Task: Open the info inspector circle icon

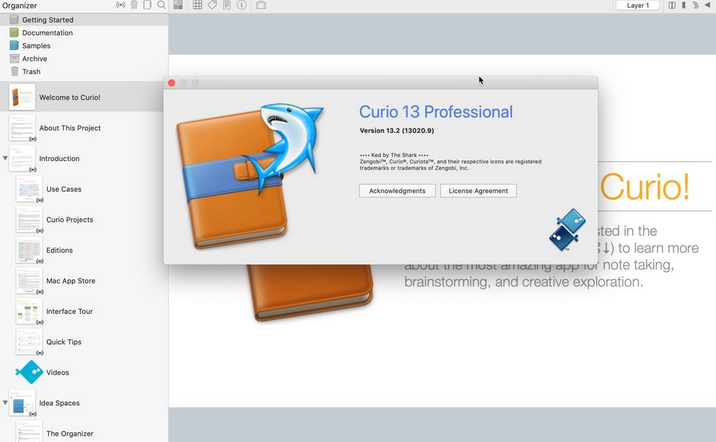Action: click(x=242, y=5)
